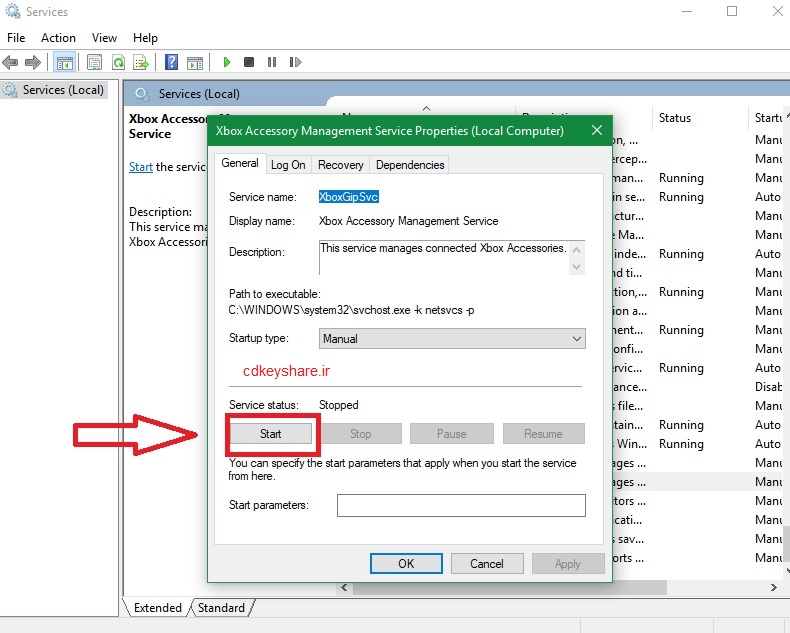Screen dimensions: 790x633
Task: Click the Services (Local) panel header
Action: (x=200, y=94)
